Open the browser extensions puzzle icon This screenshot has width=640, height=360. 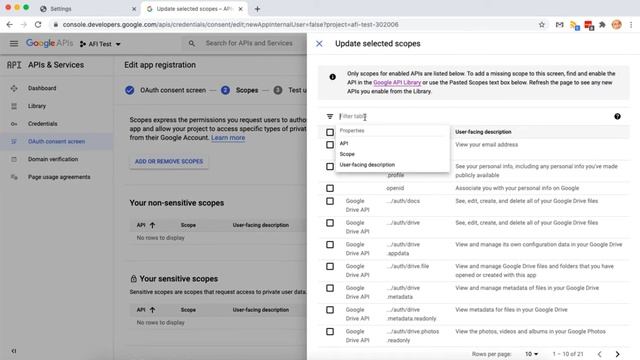point(602,25)
